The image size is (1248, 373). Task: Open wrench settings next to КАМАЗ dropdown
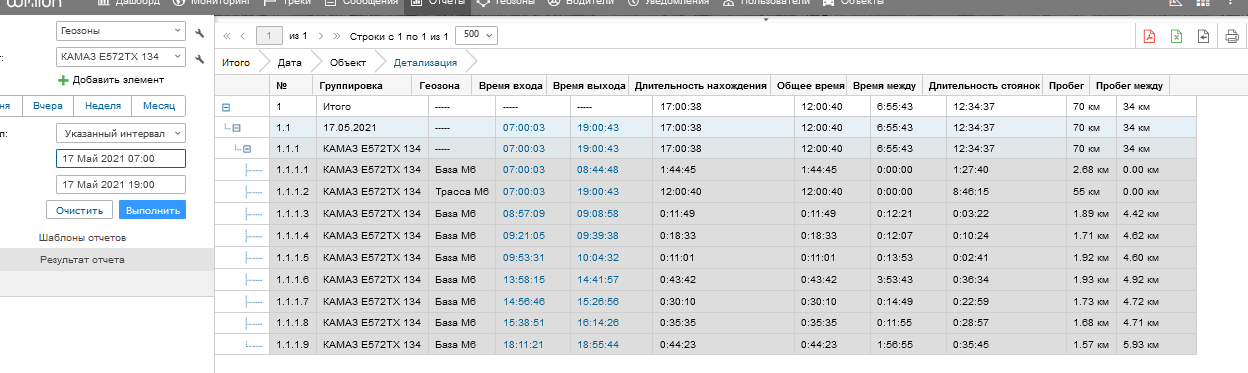point(200,58)
